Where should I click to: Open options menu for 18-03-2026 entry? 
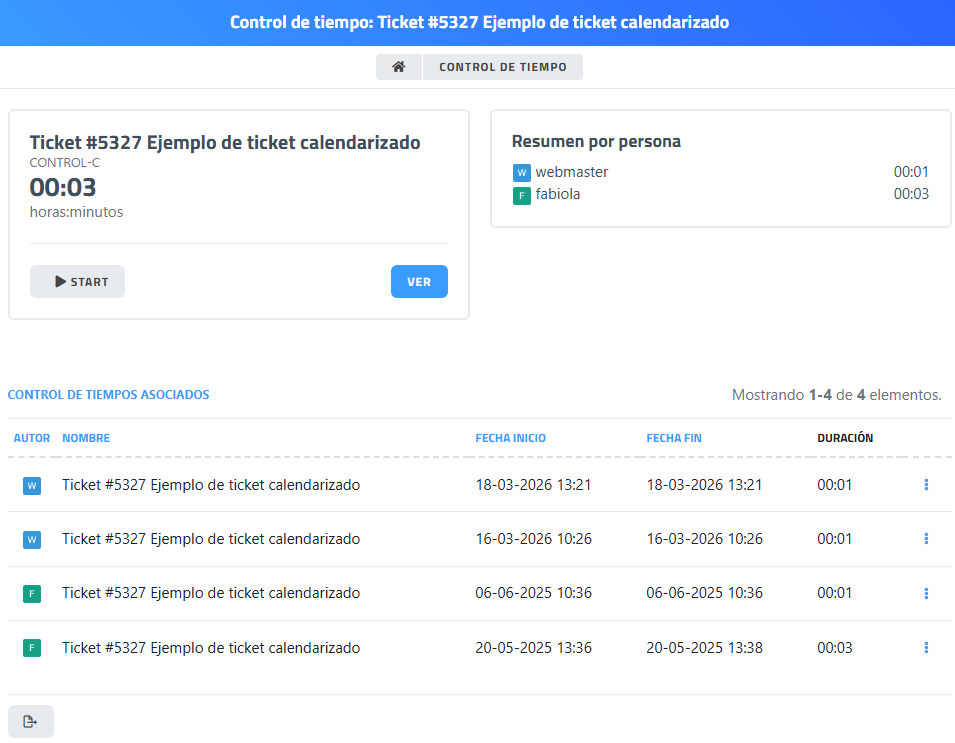(x=926, y=485)
